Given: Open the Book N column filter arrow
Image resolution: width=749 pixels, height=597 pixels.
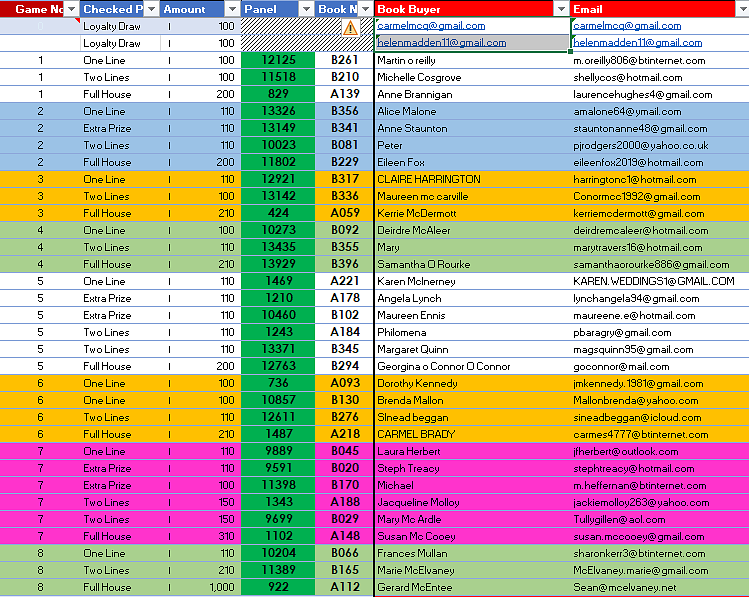Looking at the screenshot, I should tap(365, 9).
